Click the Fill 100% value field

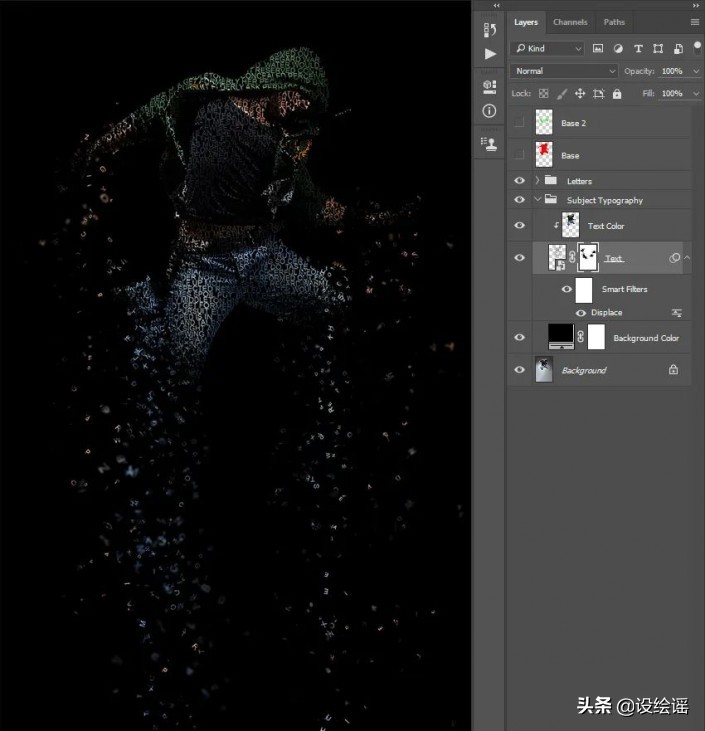[x=672, y=93]
